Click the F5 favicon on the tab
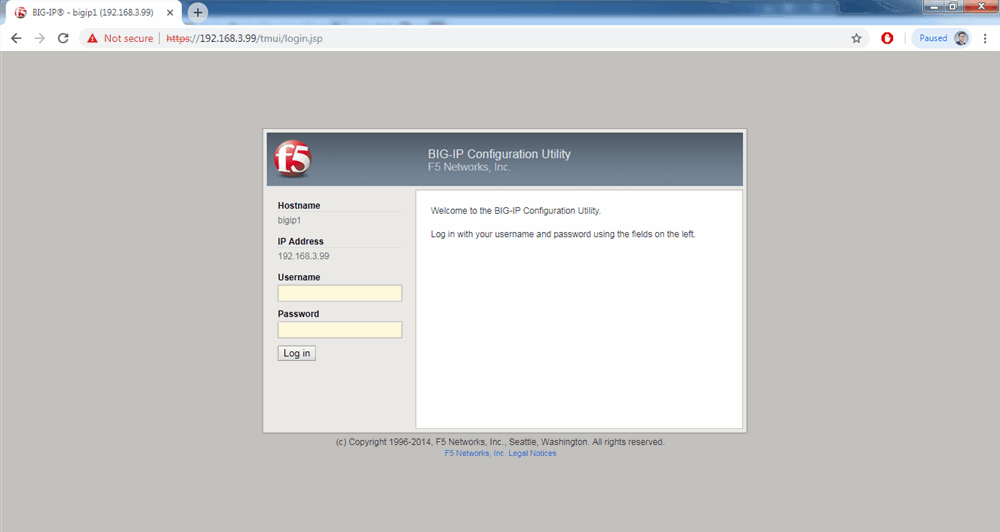This screenshot has height=532, width=1000. (20, 13)
